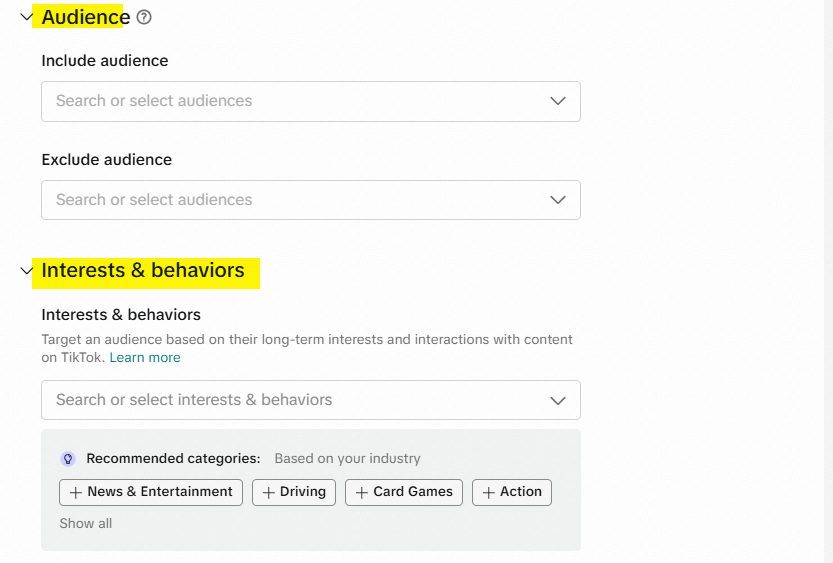The width and height of the screenshot is (833, 563).
Task: Click the Exclude audience label
Action: (106, 160)
